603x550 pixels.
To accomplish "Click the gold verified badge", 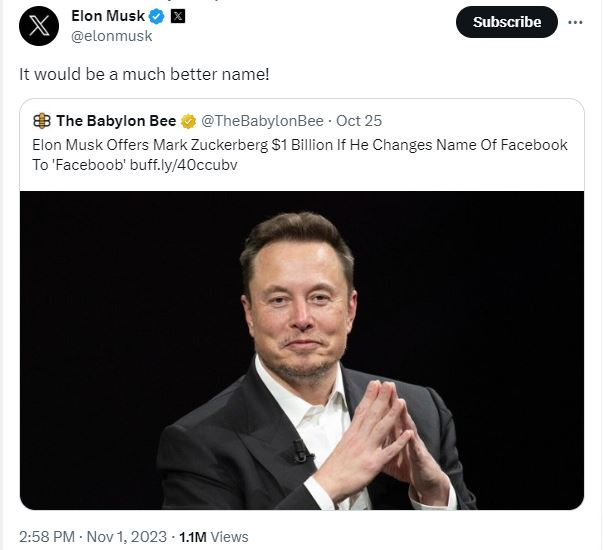I will [x=187, y=121].
